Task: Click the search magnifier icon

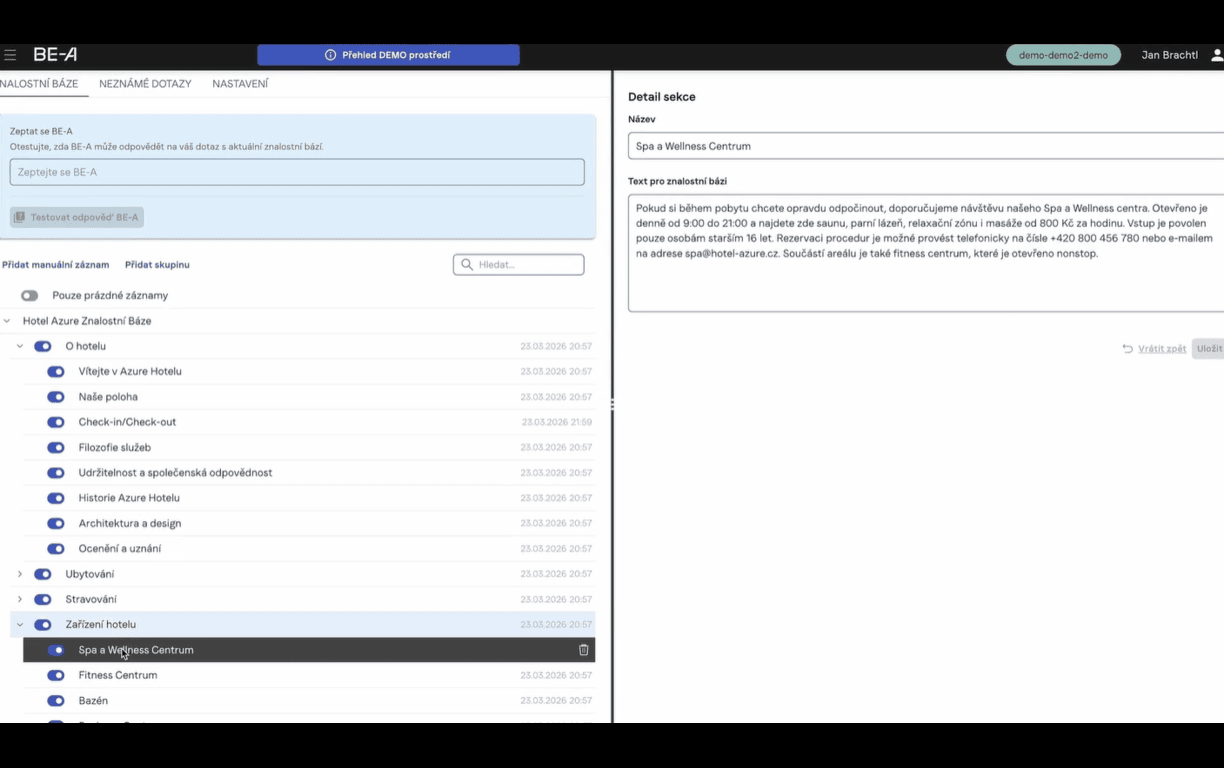Action: (467, 265)
